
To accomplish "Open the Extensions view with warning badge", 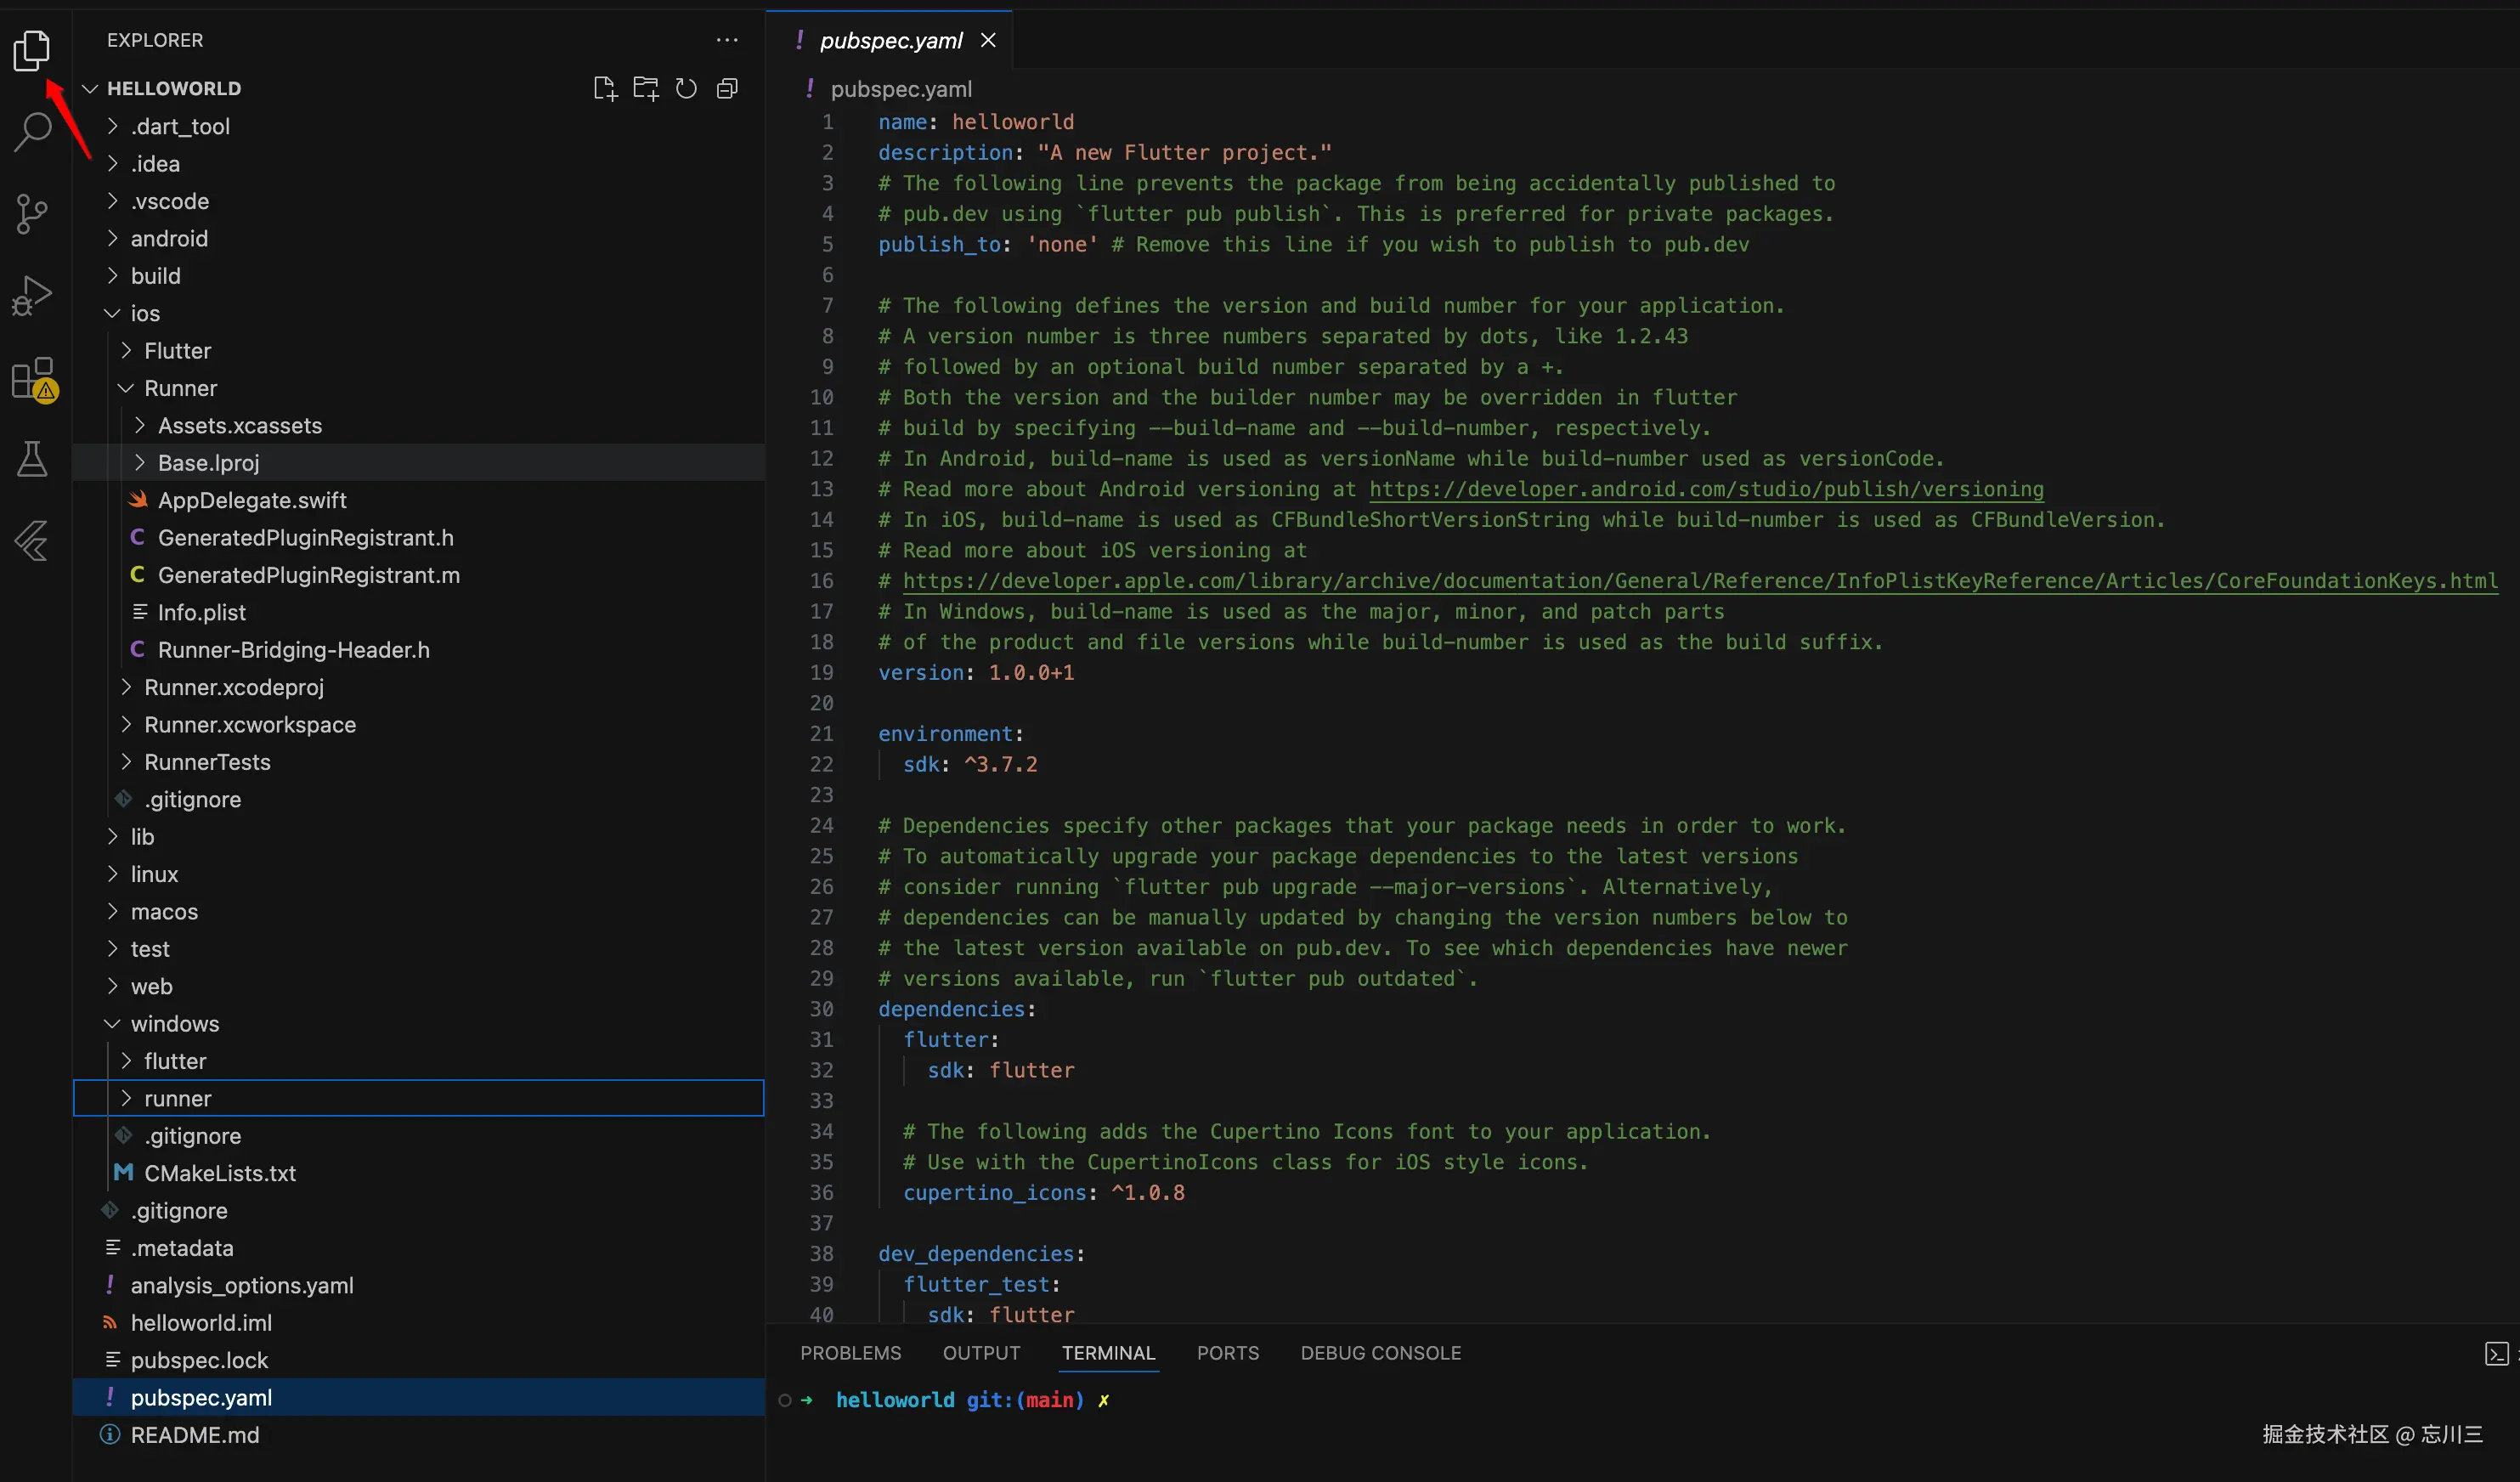I will tap(32, 378).
